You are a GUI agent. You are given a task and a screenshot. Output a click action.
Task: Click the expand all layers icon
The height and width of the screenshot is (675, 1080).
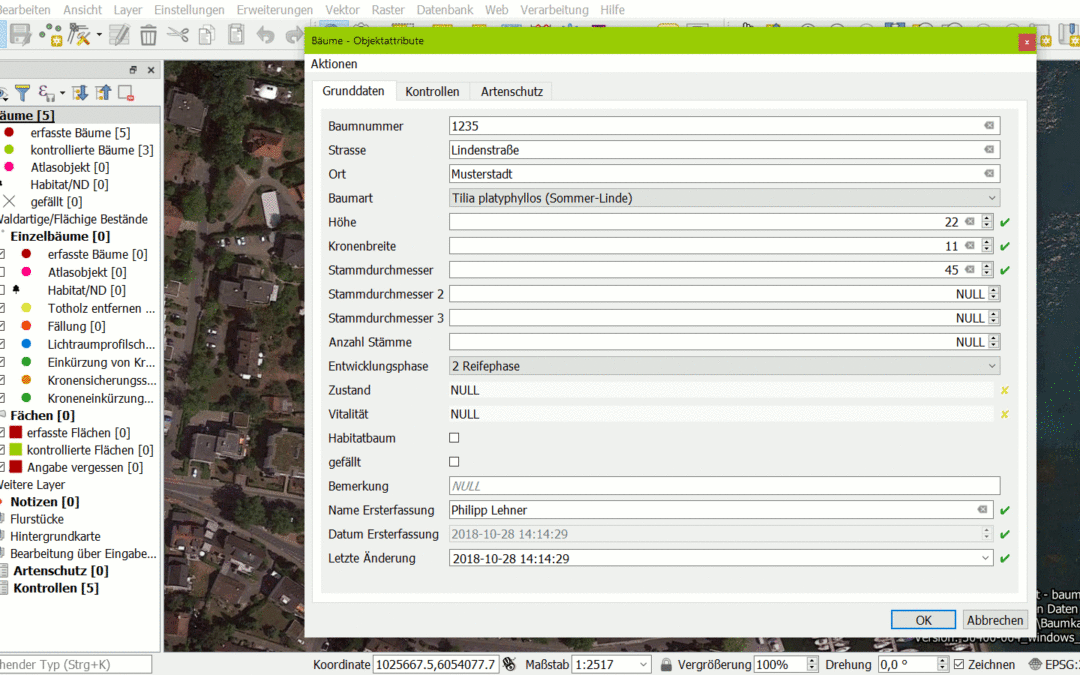[81, 93]
